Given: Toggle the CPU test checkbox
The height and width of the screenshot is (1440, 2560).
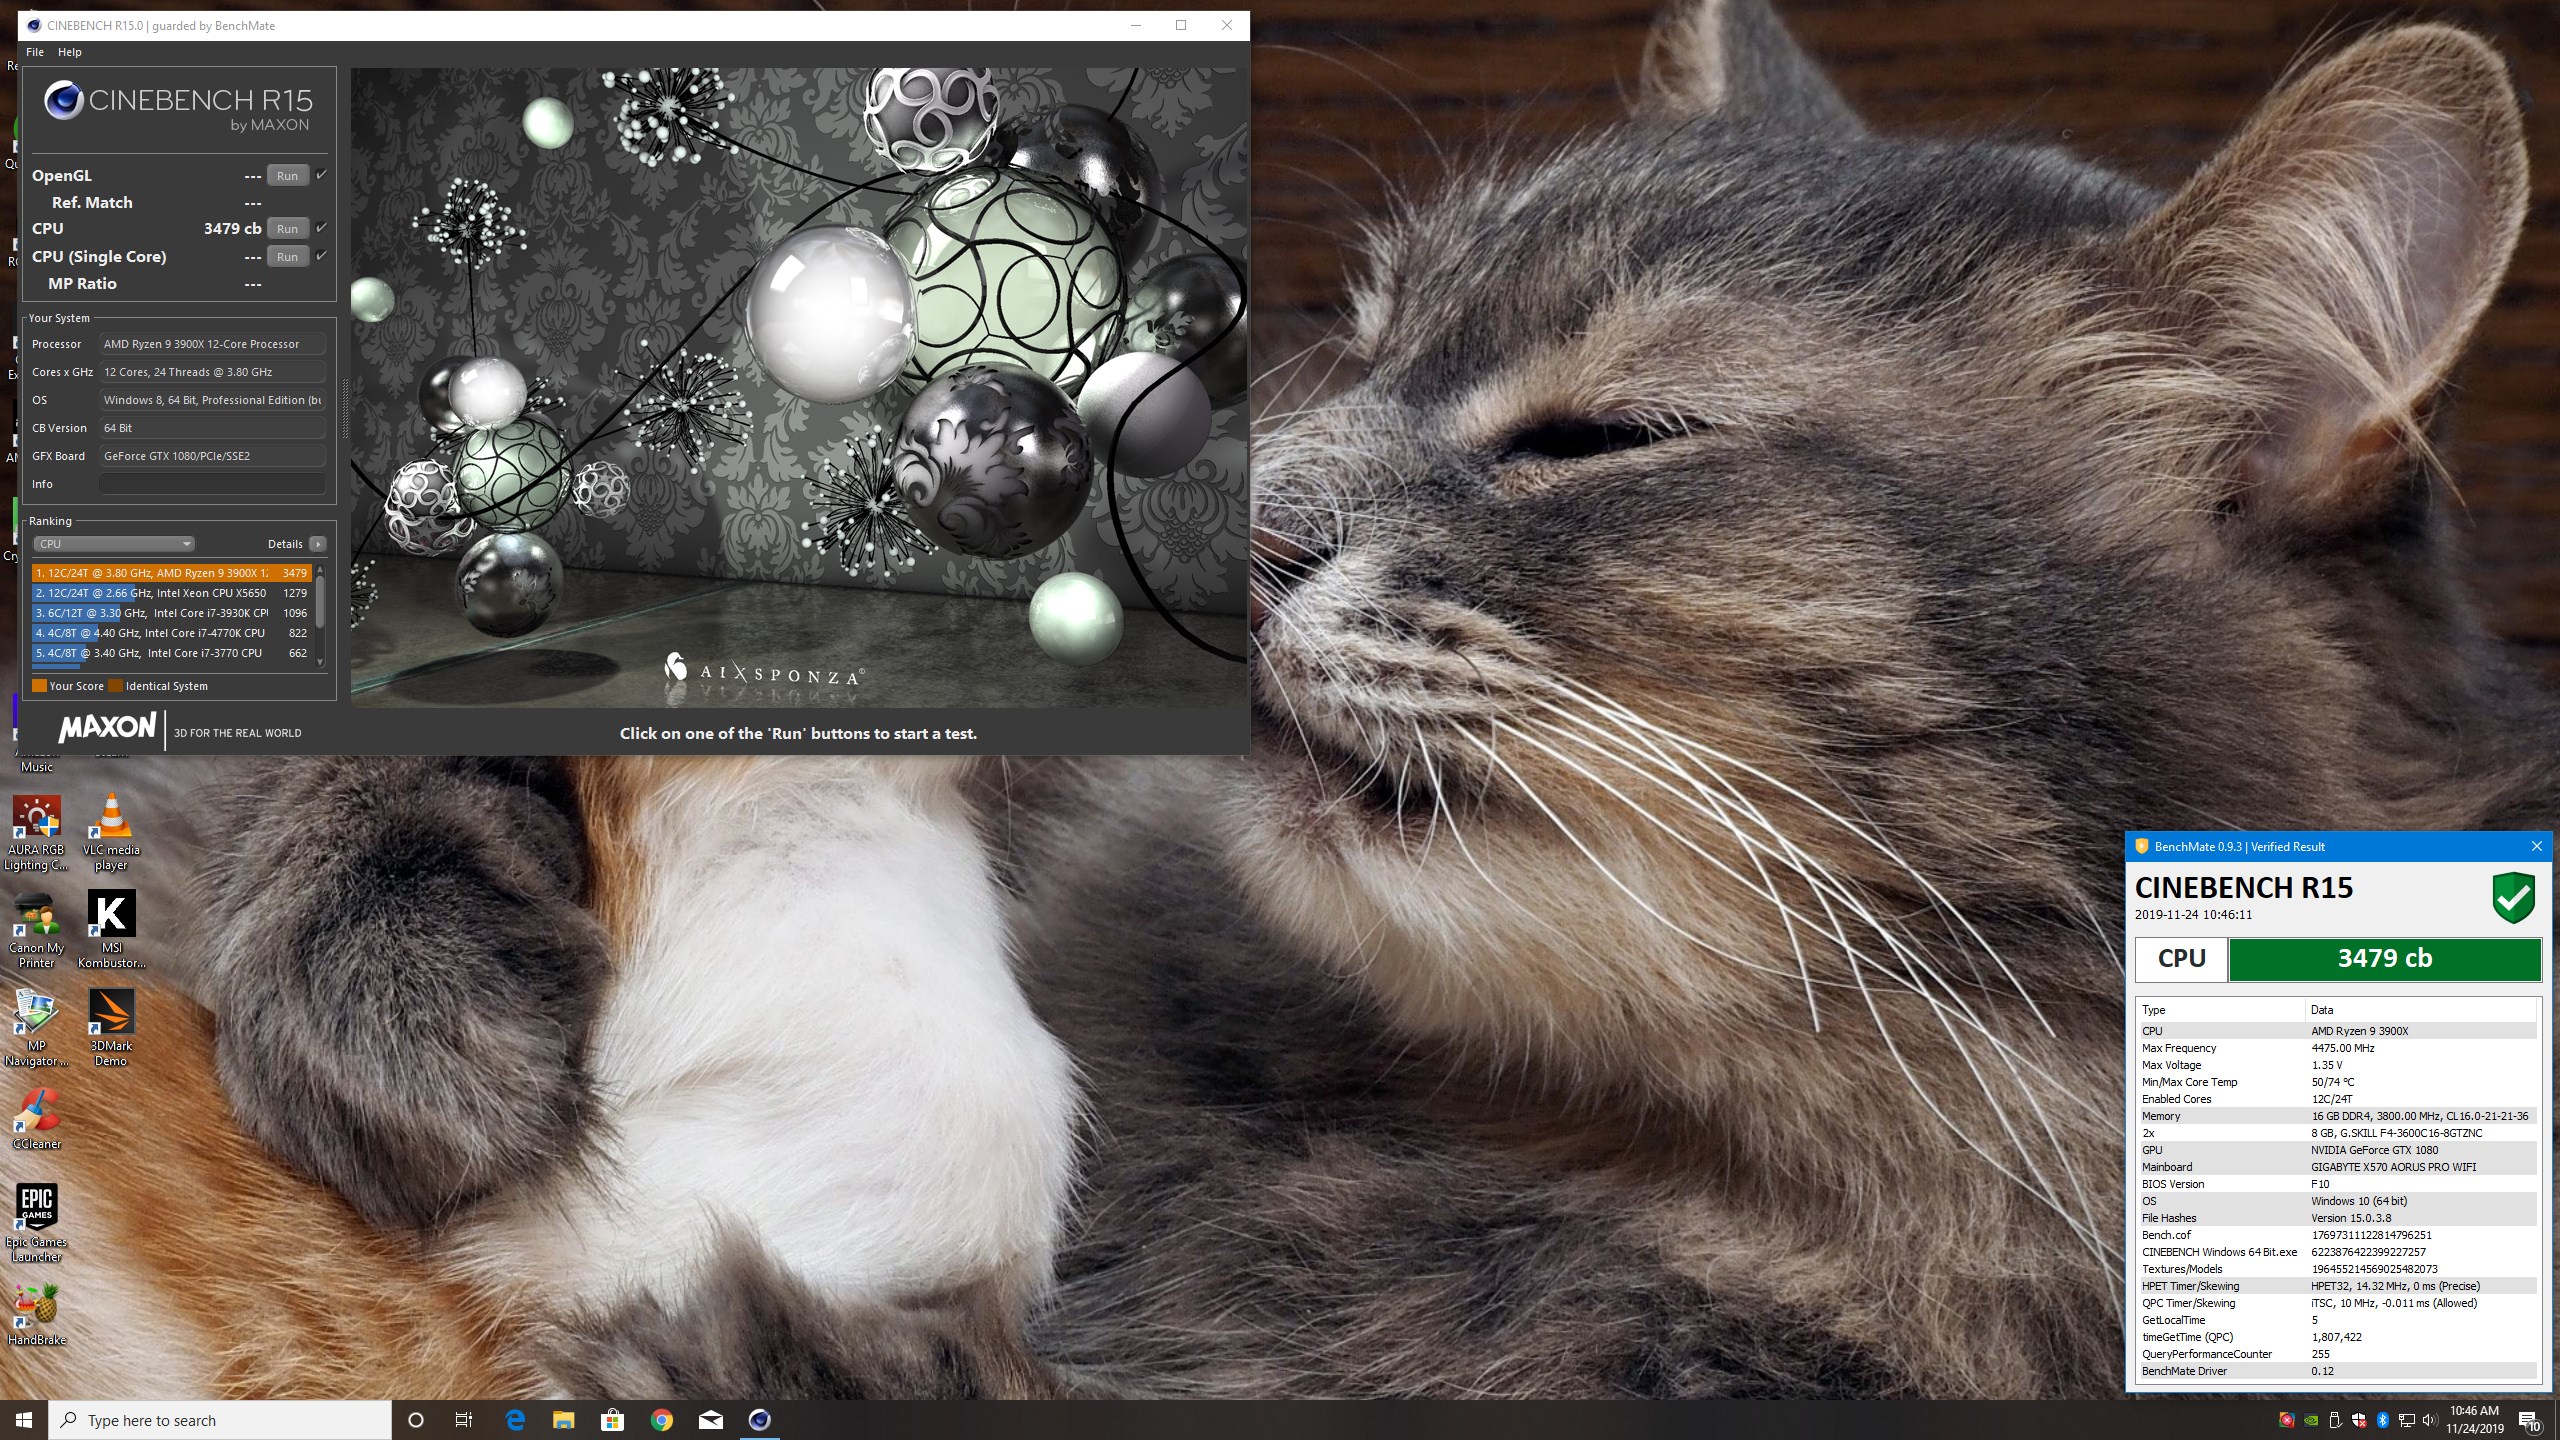Looking at the screenshot, I should (322, 228).
